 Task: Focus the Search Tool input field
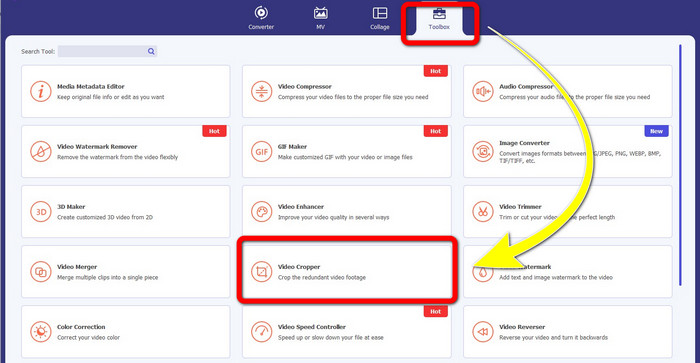pos(107,51)
